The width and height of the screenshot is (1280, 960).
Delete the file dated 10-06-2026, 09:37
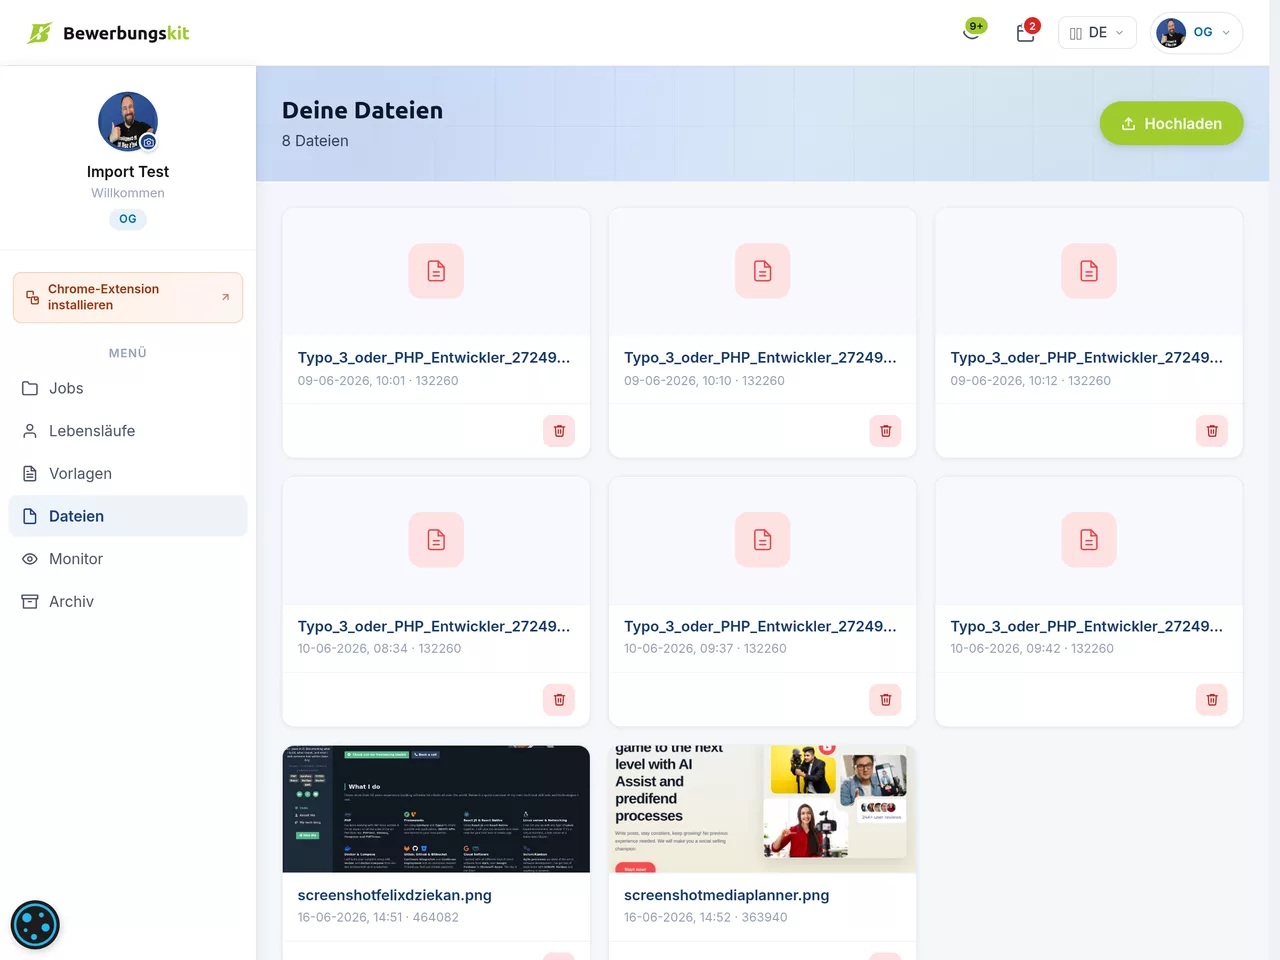(885, 700)
